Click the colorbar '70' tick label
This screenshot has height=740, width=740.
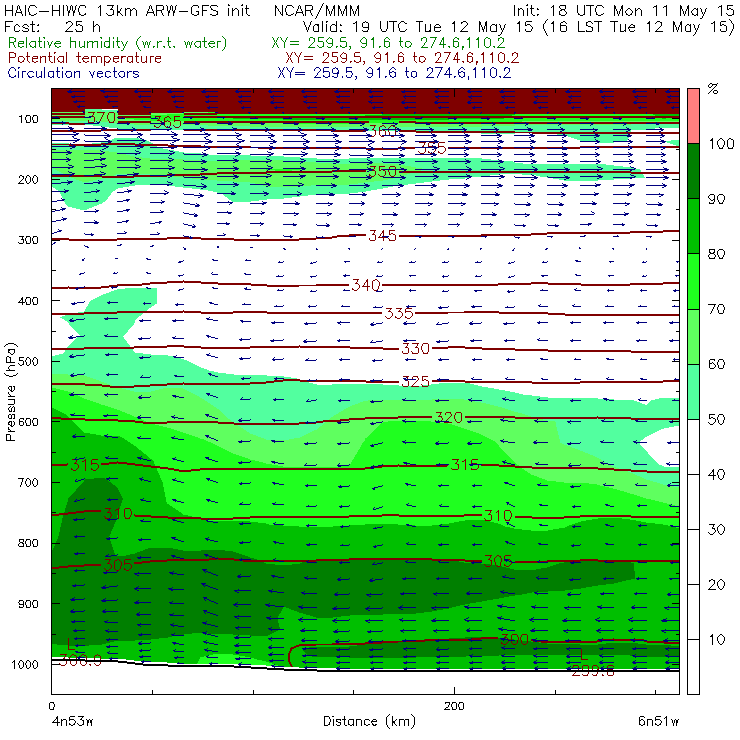coord(716,310)
